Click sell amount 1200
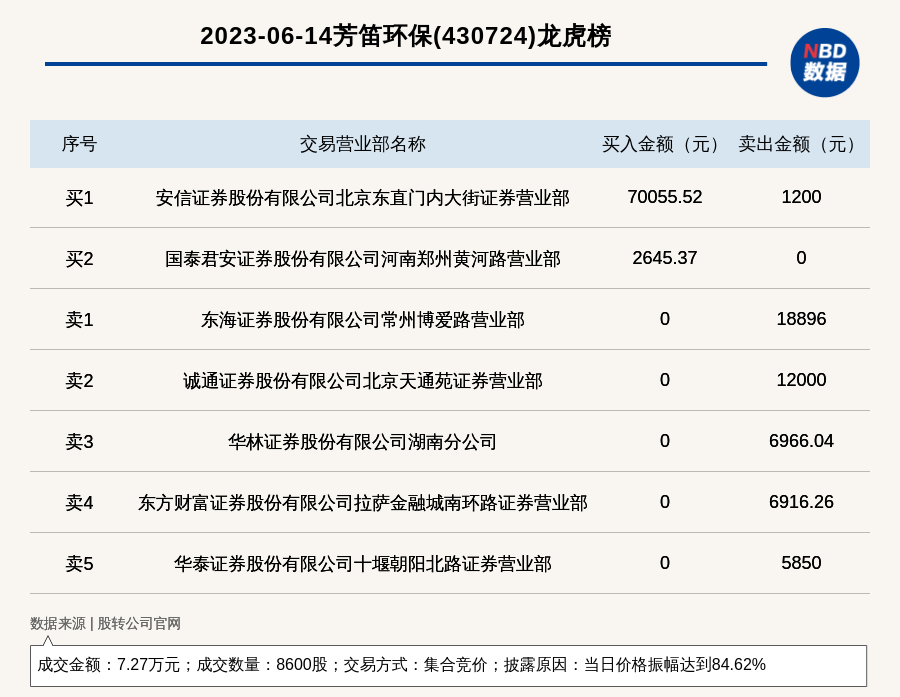The image size is (900, 697). 801,197
